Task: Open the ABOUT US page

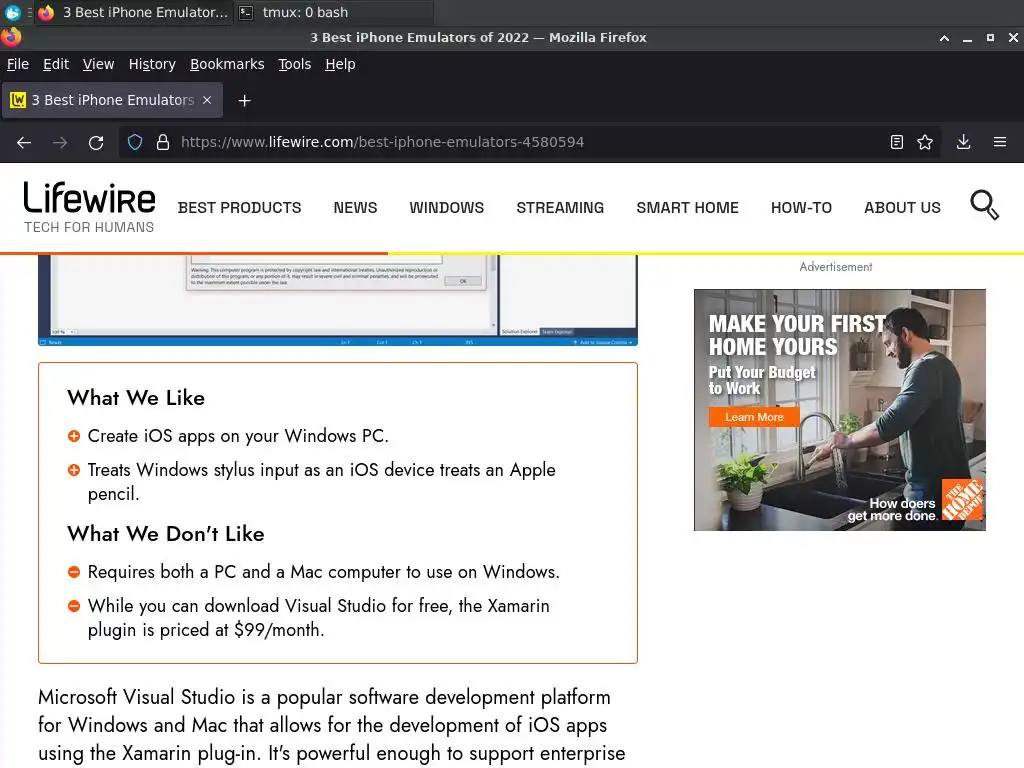Action: [x=903, y=208]
